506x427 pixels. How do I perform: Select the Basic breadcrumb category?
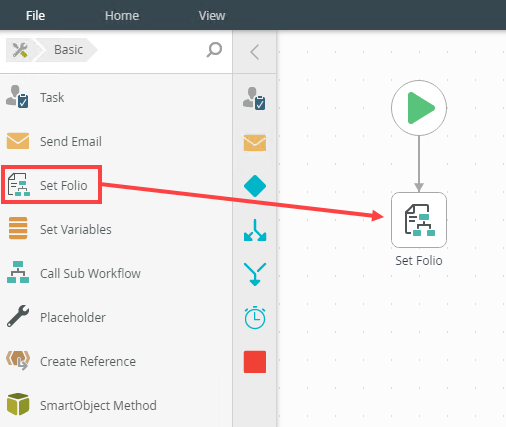pos(68,50)
